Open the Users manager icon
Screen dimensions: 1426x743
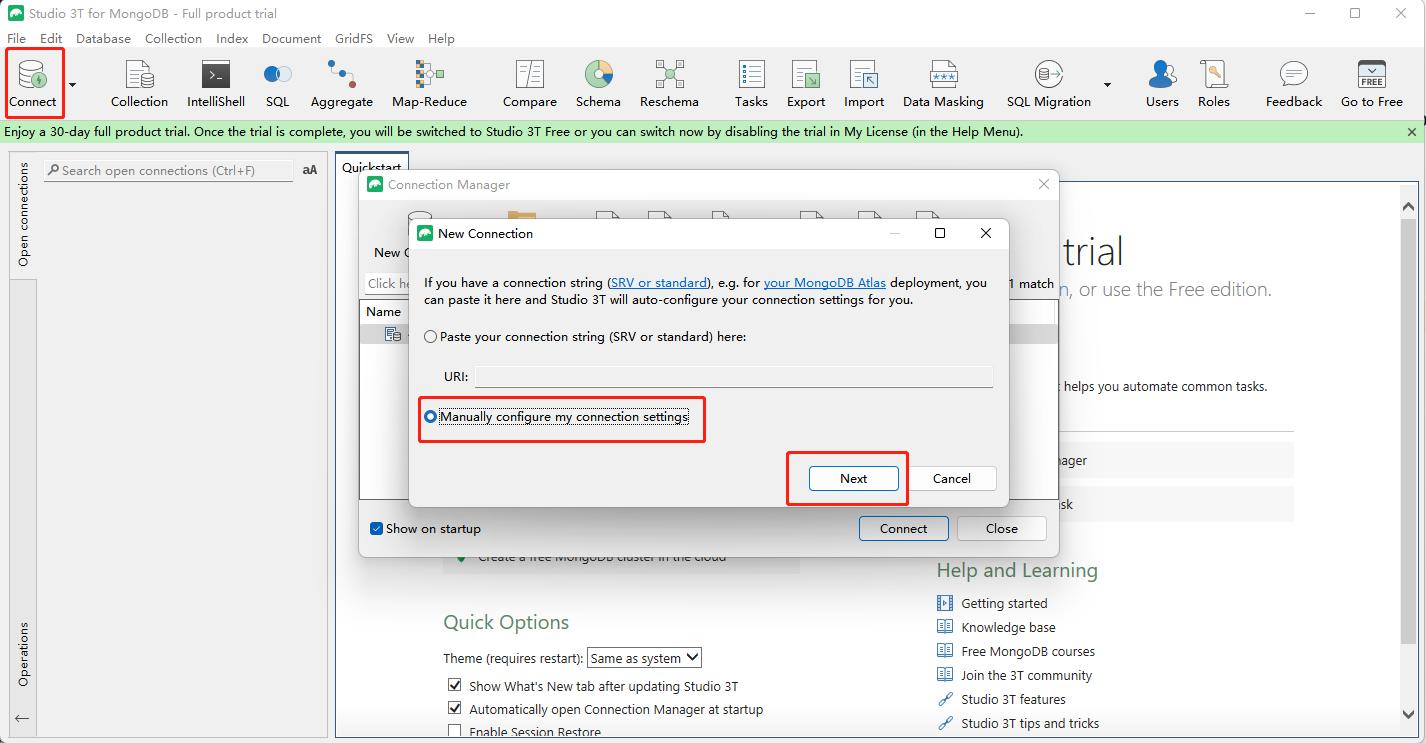point(1162,83)
